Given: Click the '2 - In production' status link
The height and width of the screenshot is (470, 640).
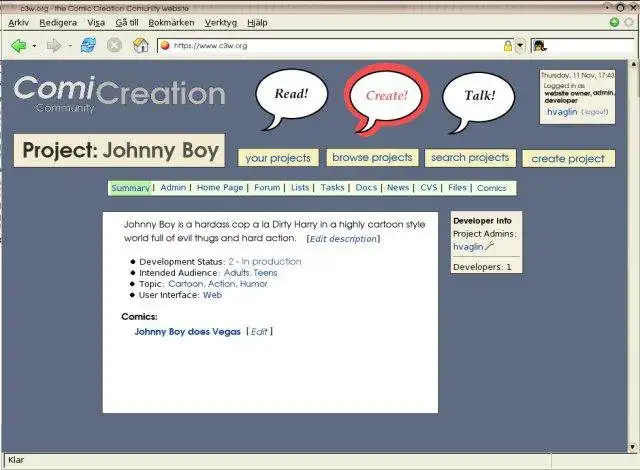Looking at the screenshot, I should [265, 262].
